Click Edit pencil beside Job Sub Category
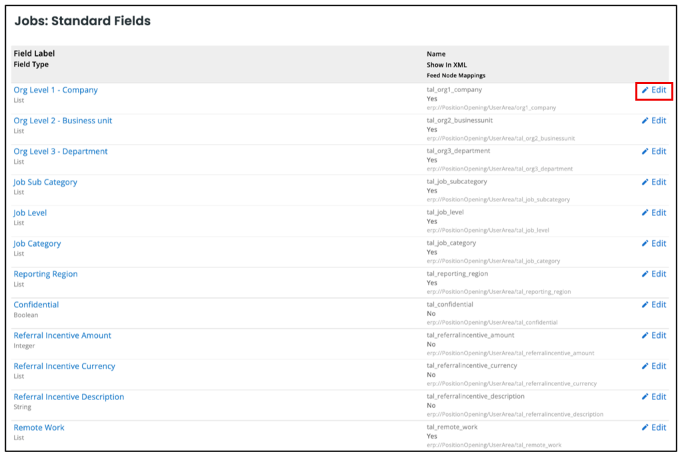This screenshot has height=455, width=681. pyautogui.click(x=654, y=182)
